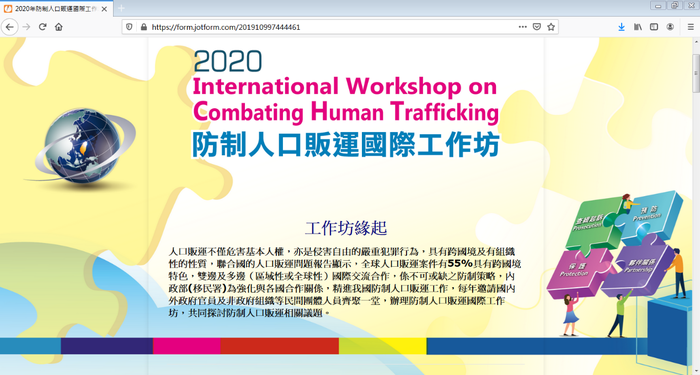Viewport: 700px width, 375px height.
Task: Toggle the sidebar view icon
Action: (x=654, y=27)
